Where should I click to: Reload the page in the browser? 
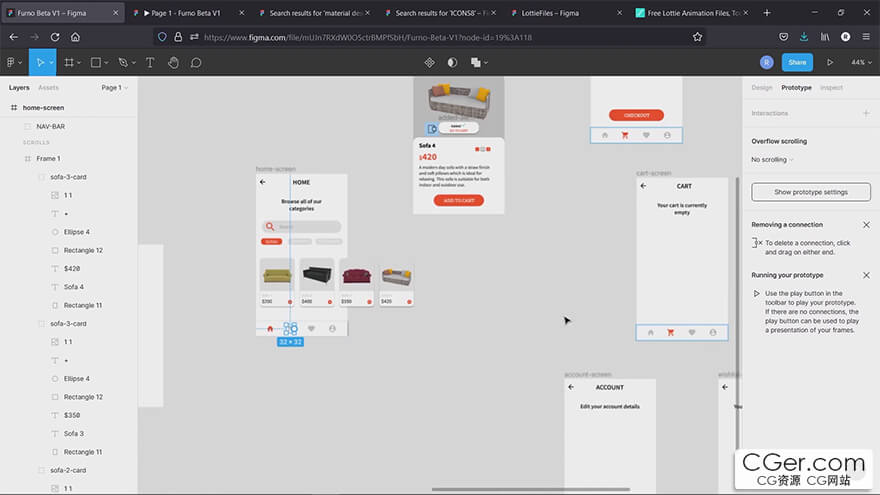pyautogui.click(x=55, y=37)
